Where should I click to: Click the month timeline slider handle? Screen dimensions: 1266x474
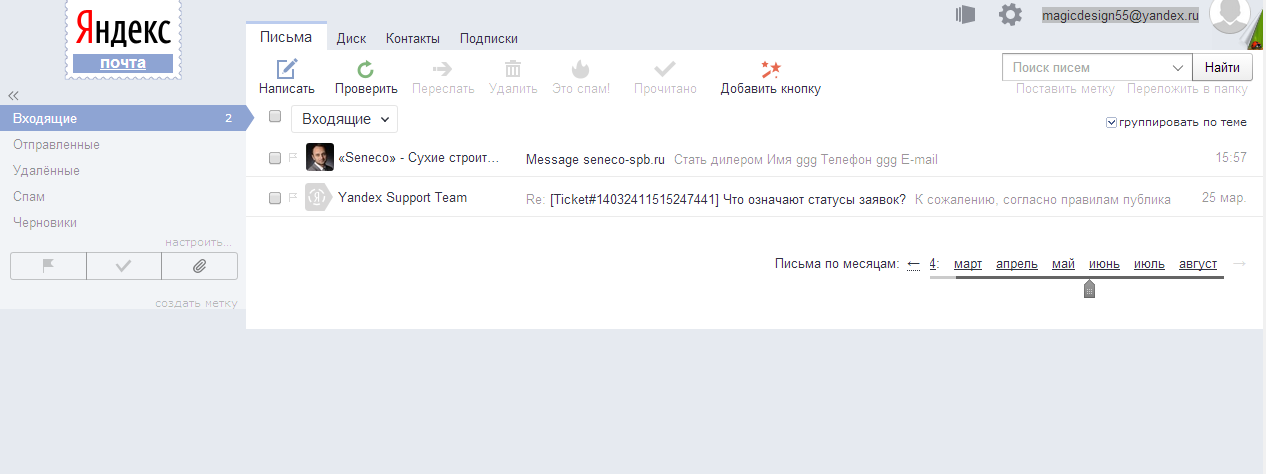tap(1089, 289)
